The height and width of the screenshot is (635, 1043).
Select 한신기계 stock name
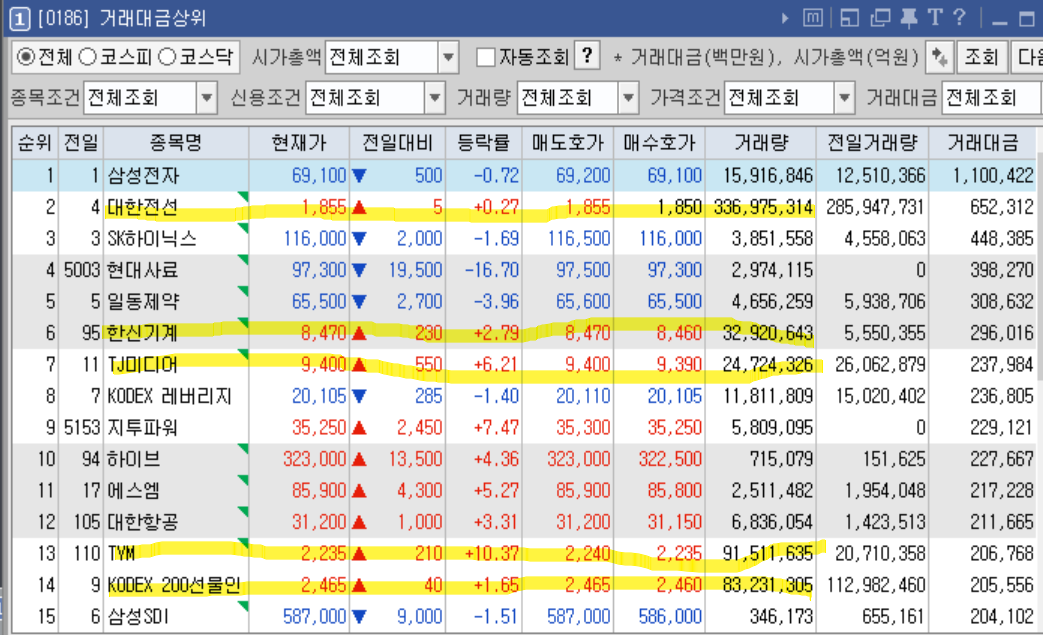pyautogui.click(x=142, y=333)
